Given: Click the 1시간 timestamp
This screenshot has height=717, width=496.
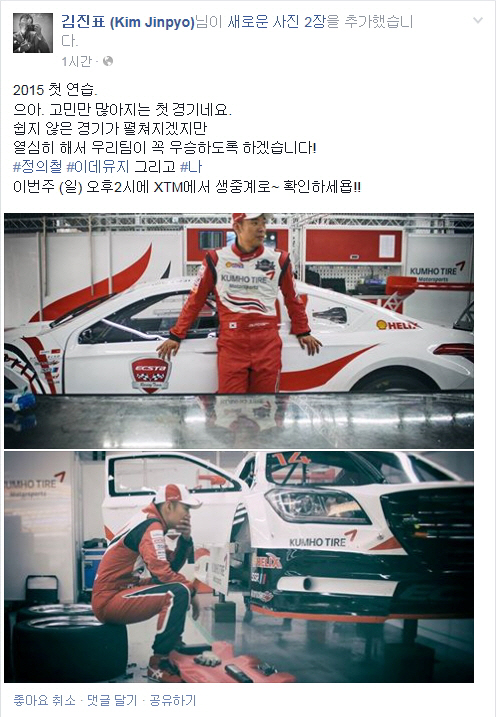Looking at the screenshot, I should pos(76,61).
